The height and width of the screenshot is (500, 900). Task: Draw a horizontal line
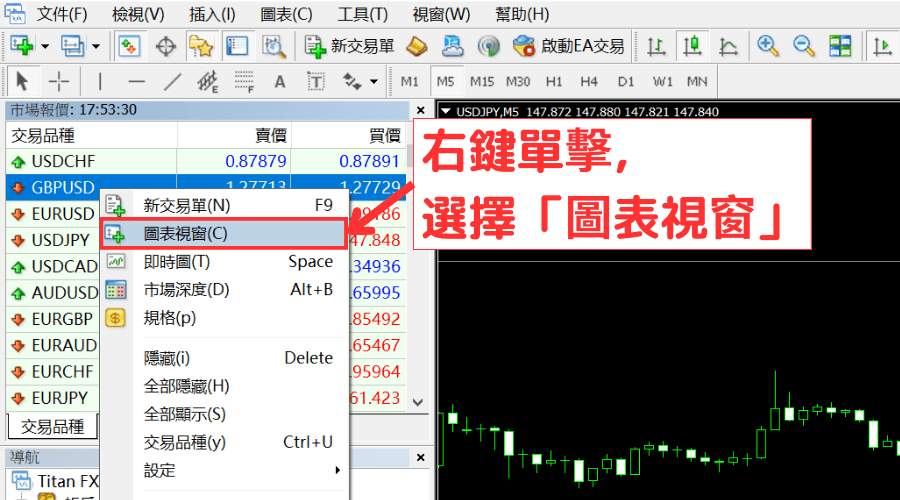pos(137,82)
